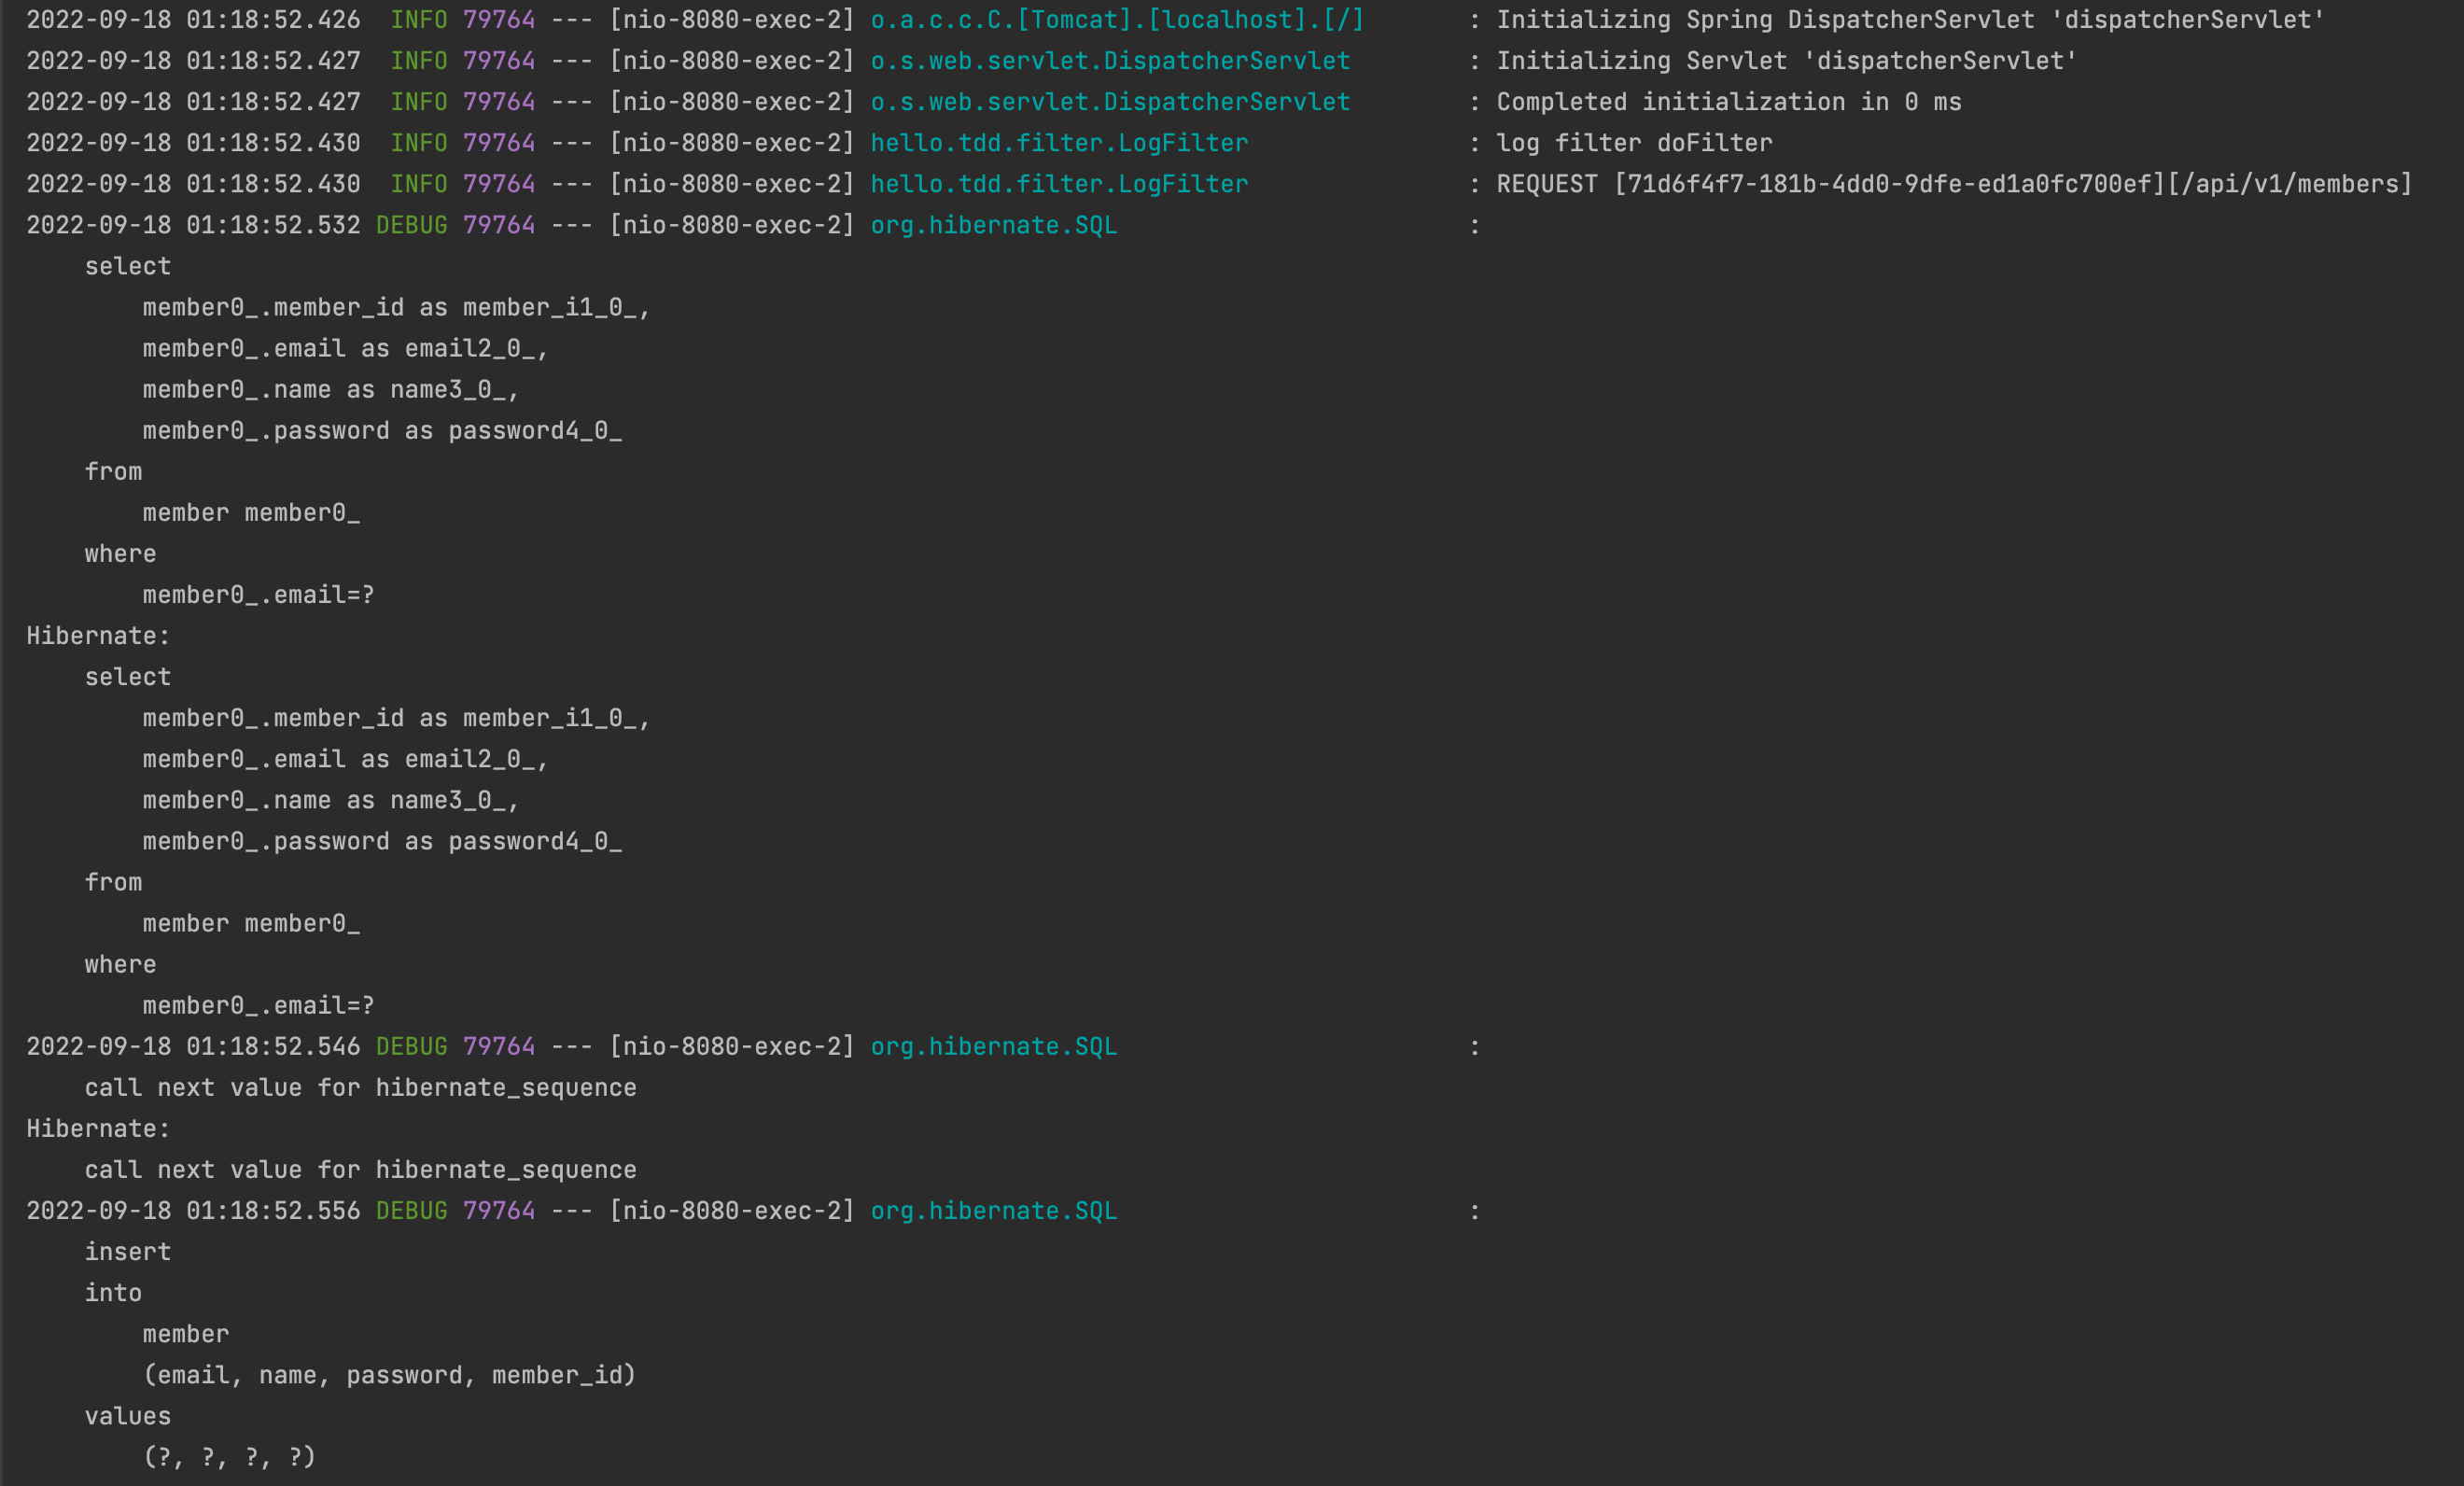Image resolution: width=2464 pixels, height=1486 pixels.
Task: Click LogFilter logger on the REQUEST line
Action: click(1059, 184)
